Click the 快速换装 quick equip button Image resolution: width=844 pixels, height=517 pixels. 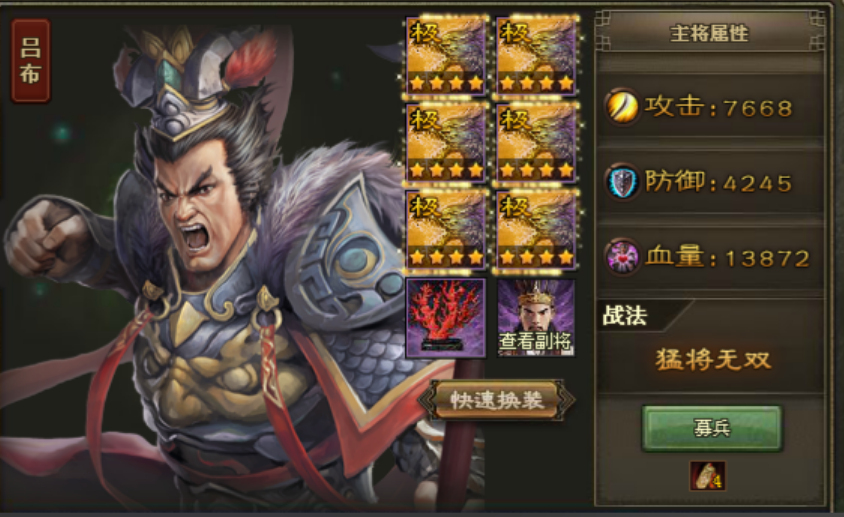(497, 400)
